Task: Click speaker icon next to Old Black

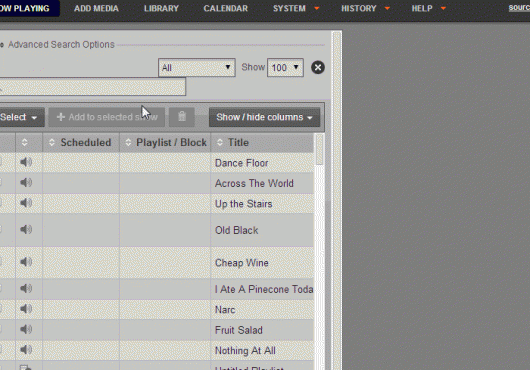Action: click(x=26, y=229)
